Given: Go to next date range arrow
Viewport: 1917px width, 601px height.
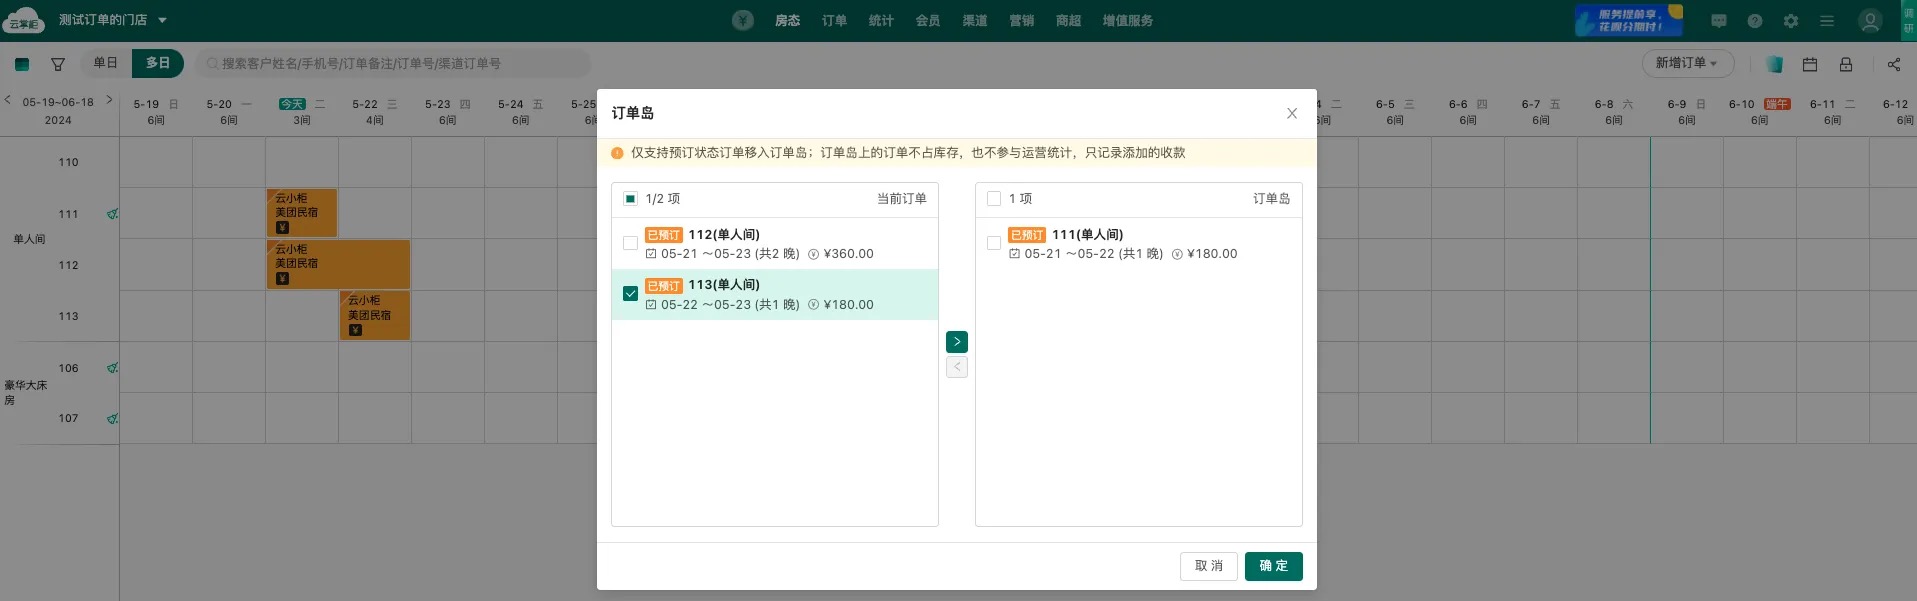Looking at the screenshot, I should coord(109,100).
